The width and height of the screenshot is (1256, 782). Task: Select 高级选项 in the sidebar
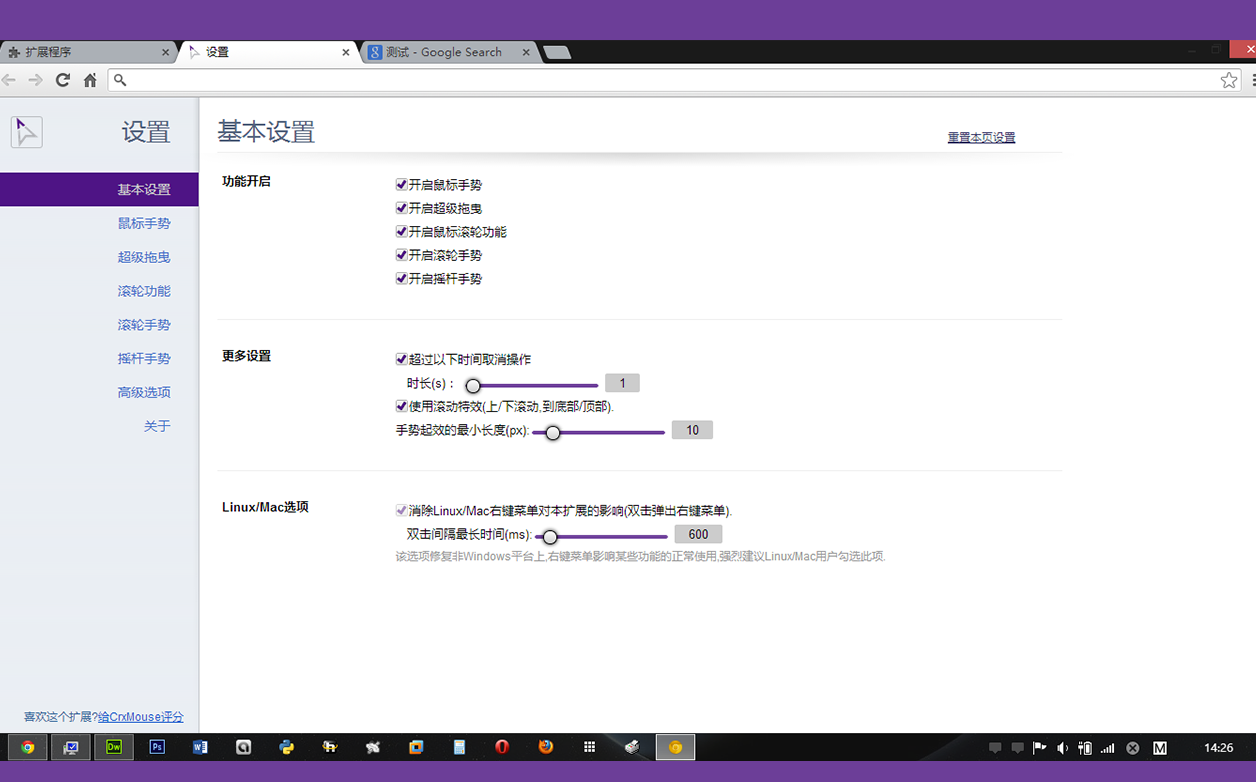coord(144,392)
